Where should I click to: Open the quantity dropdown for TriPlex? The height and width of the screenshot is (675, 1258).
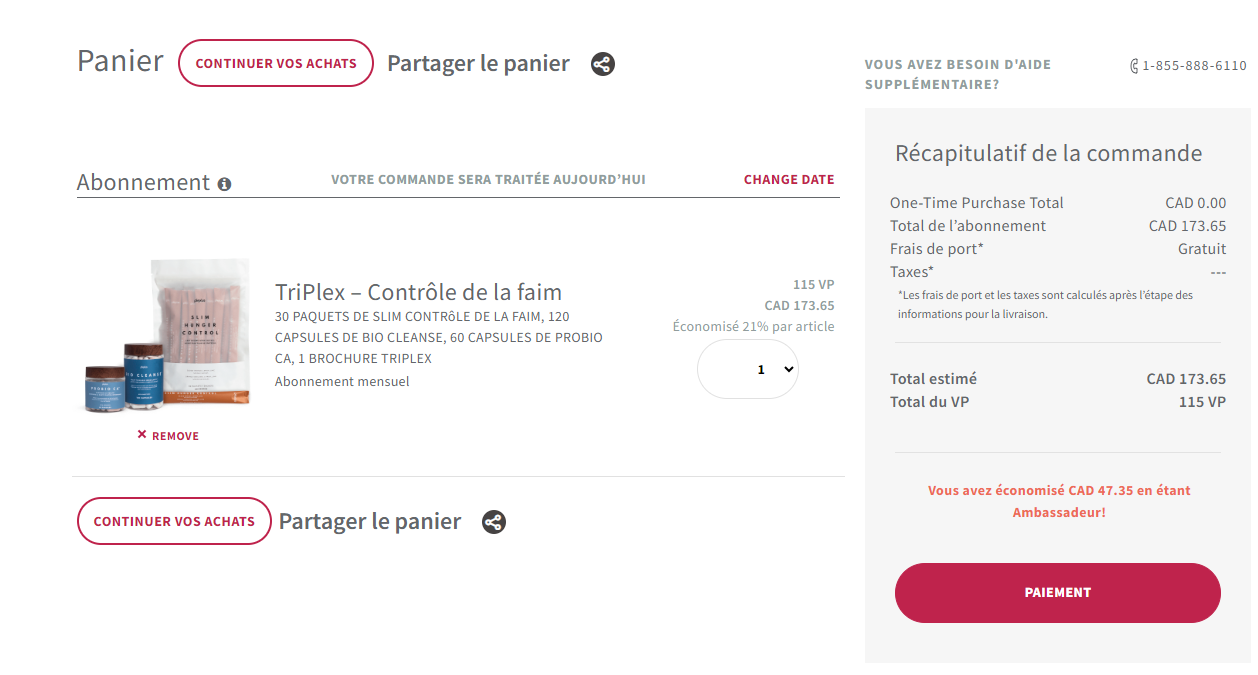748,369
